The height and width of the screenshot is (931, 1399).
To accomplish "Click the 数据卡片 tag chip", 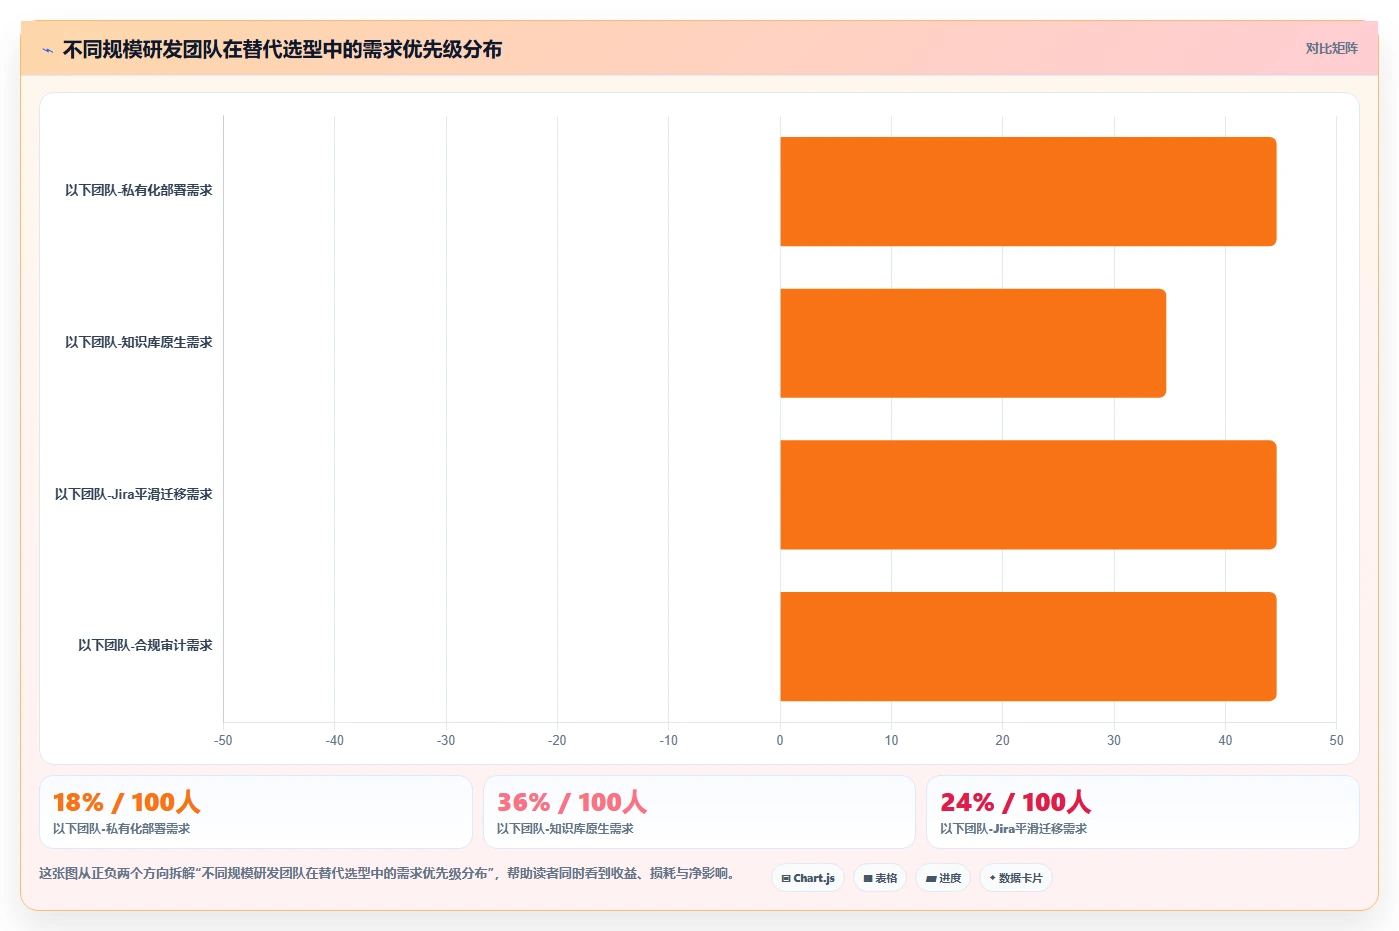I will point(1016,878).
